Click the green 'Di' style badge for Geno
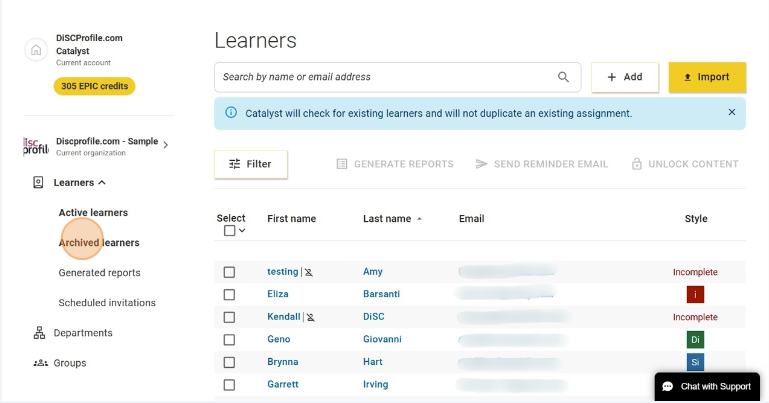This screenshot has width=769, height=403. 695,339
